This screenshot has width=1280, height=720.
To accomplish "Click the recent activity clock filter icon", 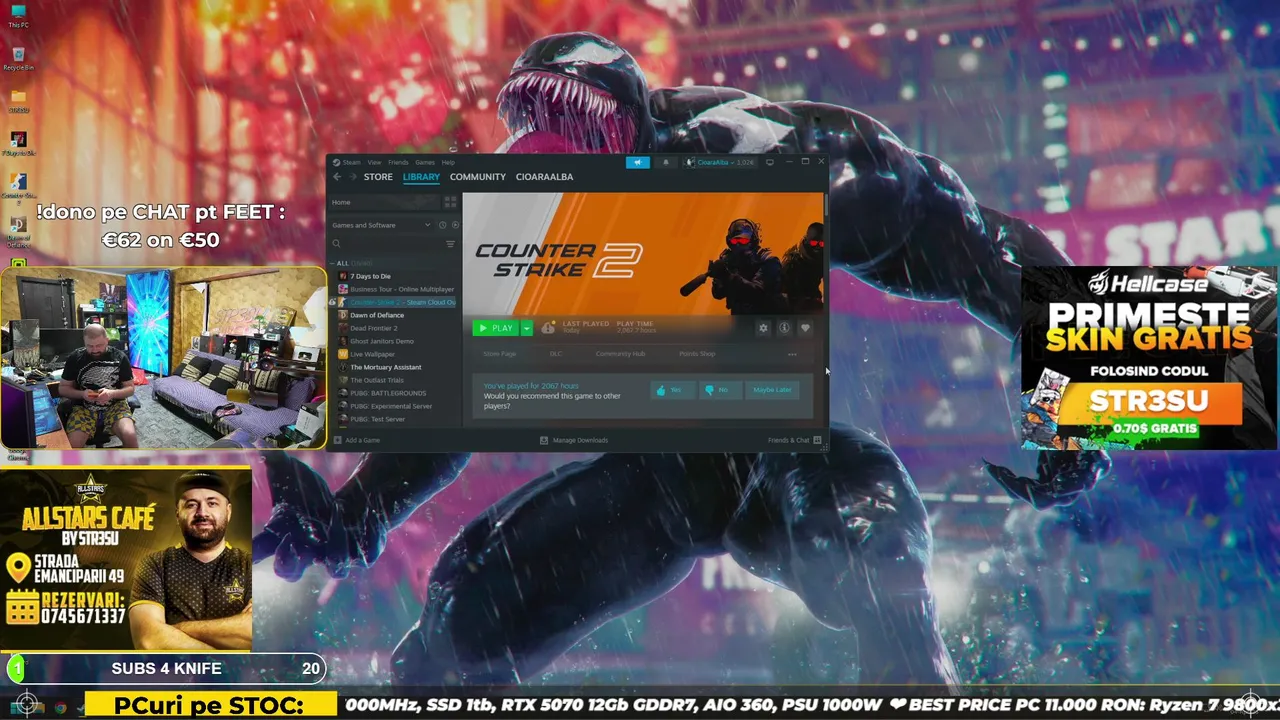I will (x=442, y=225).
